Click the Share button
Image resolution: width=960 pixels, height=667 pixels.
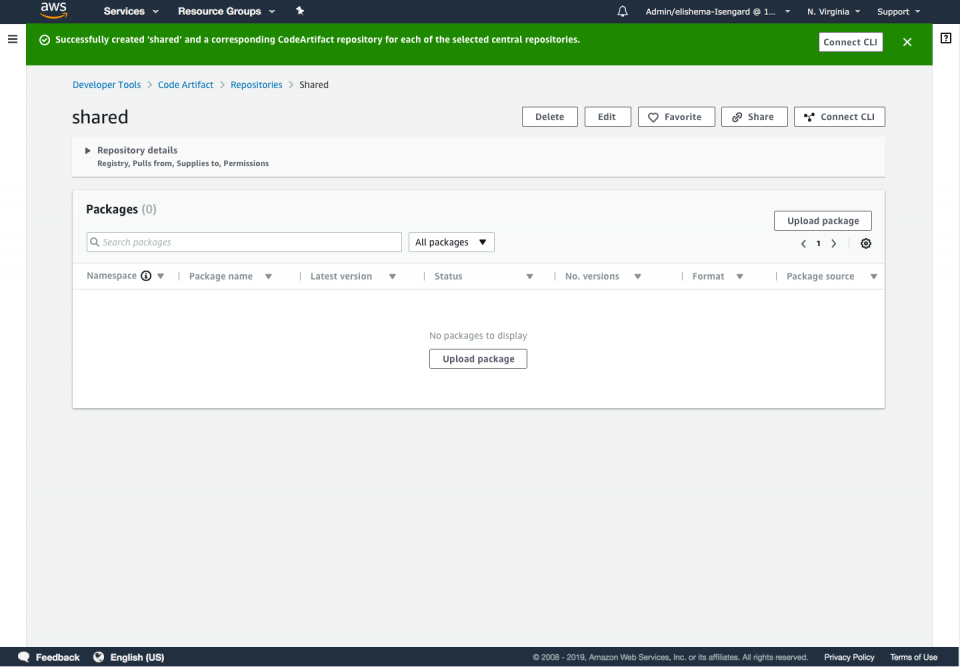coord(754,117)
